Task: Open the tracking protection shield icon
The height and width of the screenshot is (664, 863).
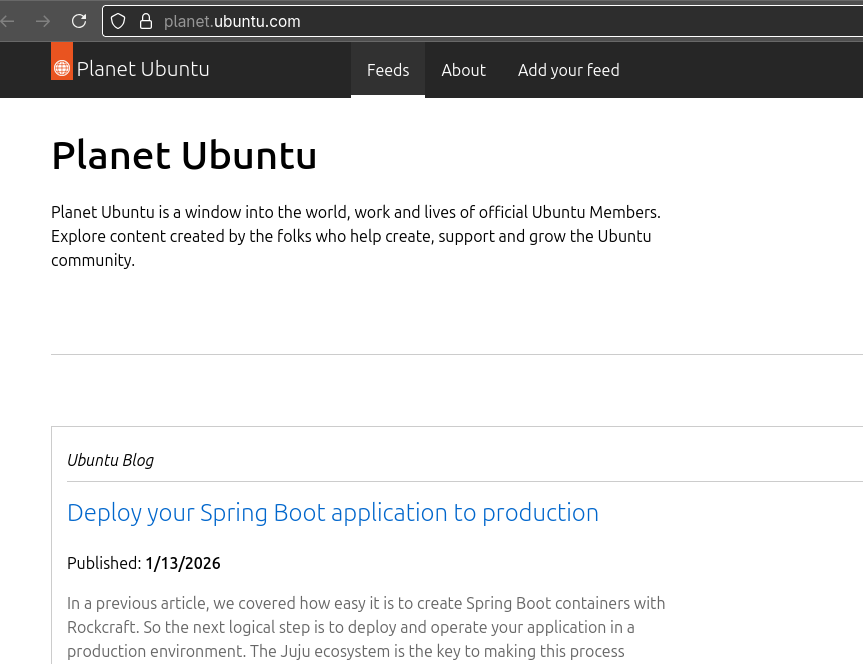Action: click(x=118, y=21)
